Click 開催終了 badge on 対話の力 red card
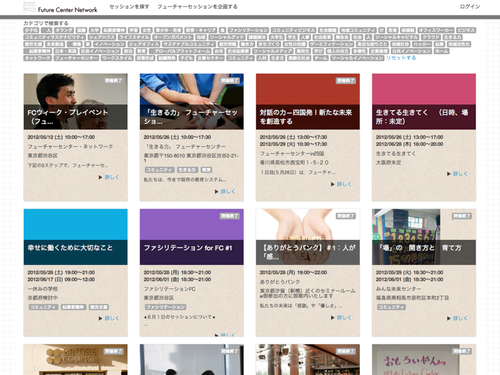The height and width of the screenshot is (375, 500). (346, 81)
